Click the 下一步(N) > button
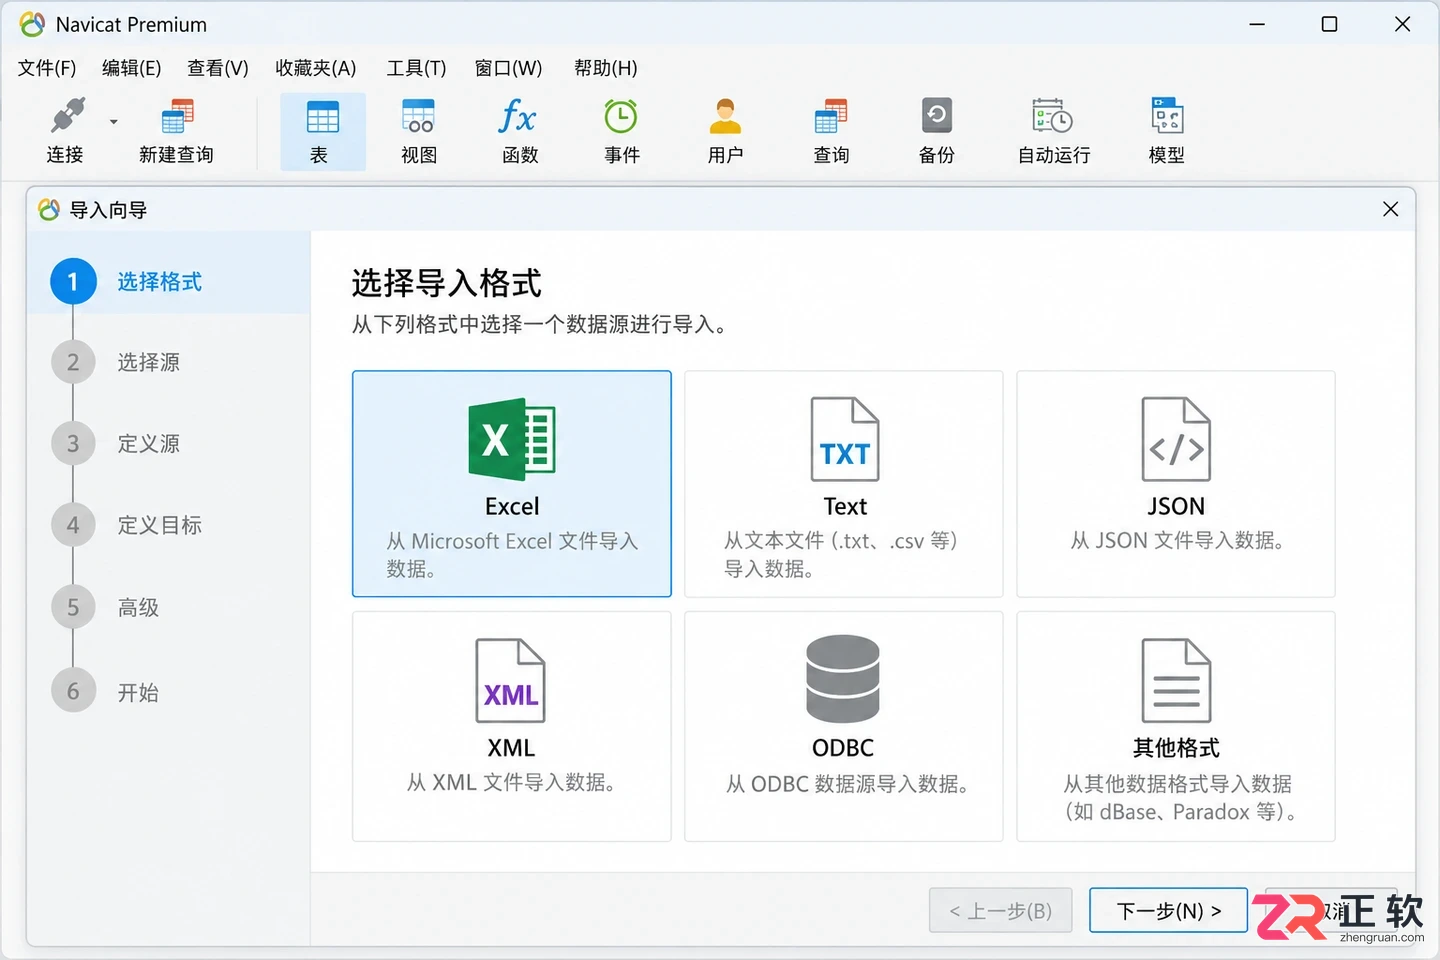 pyautogui.click(x=1168, y=910)
